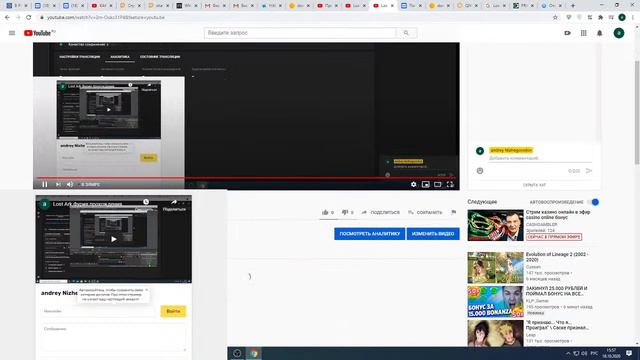640x360 pixels.
Task: Toggle the autoplay switch
Action: tap(594, 202)
